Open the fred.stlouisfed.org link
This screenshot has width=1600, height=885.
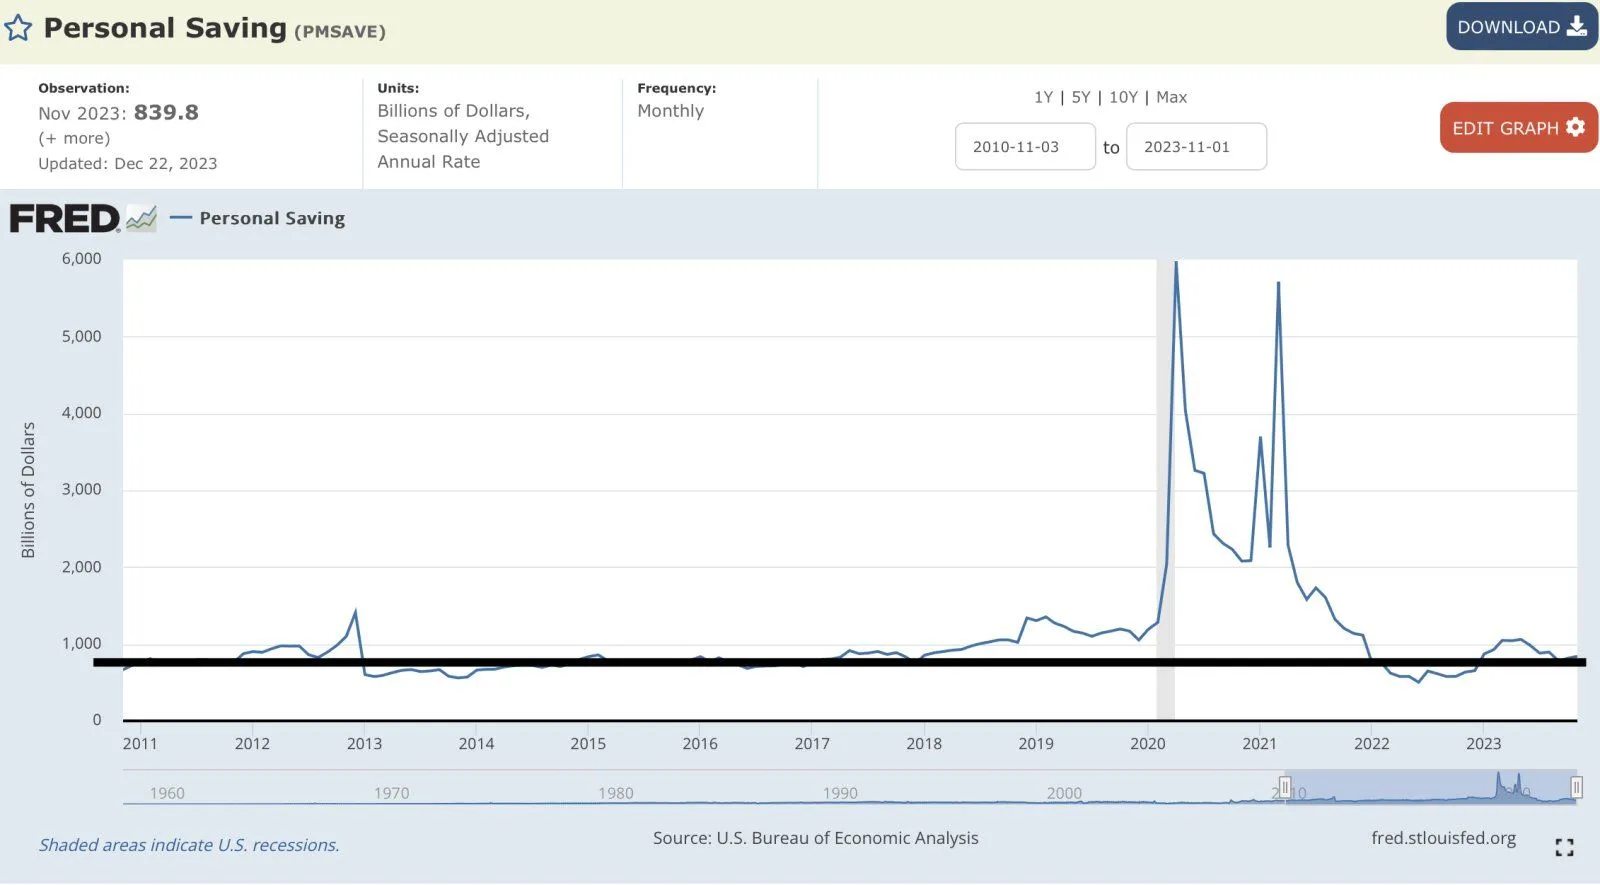(1443, 838)
